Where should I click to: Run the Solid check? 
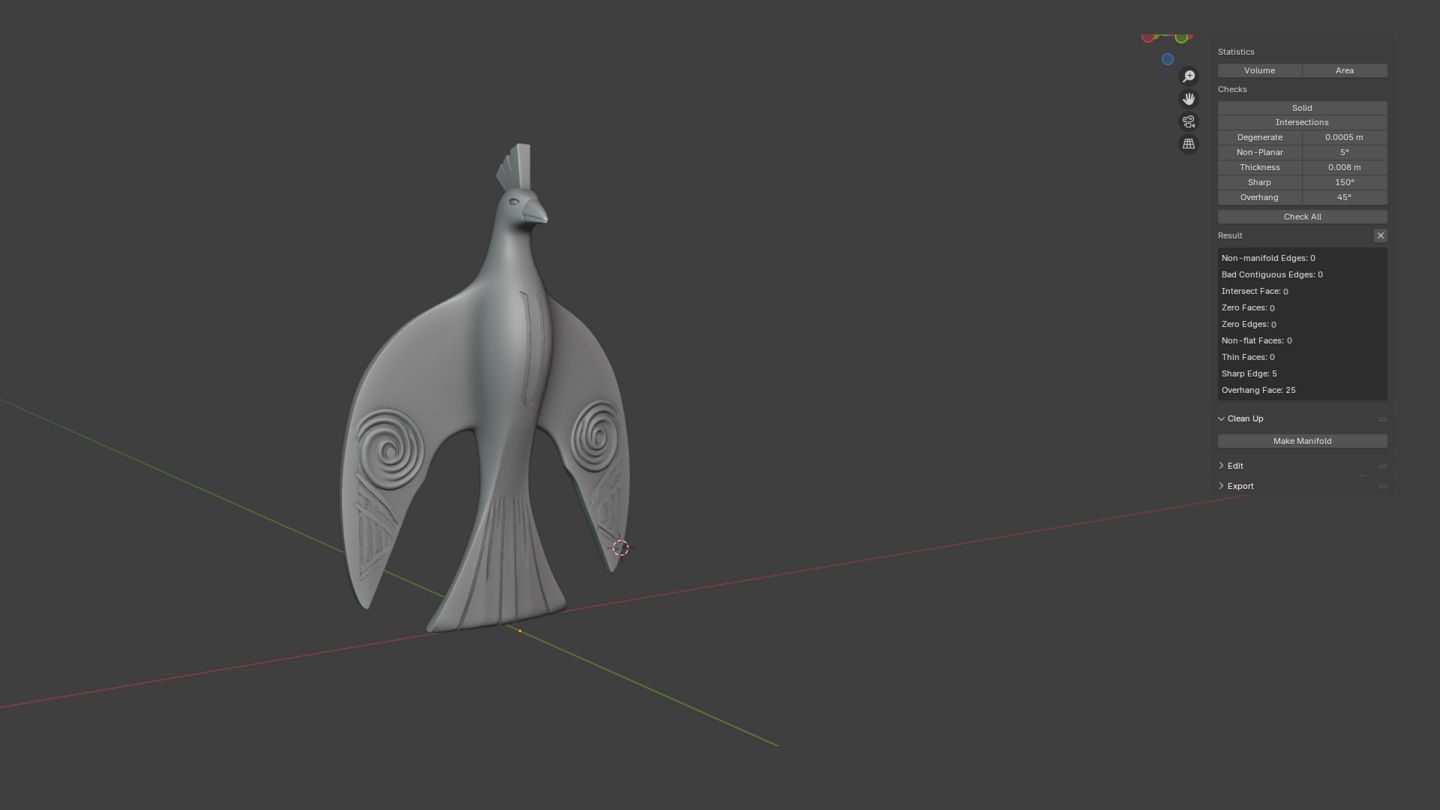[1302, 108]
